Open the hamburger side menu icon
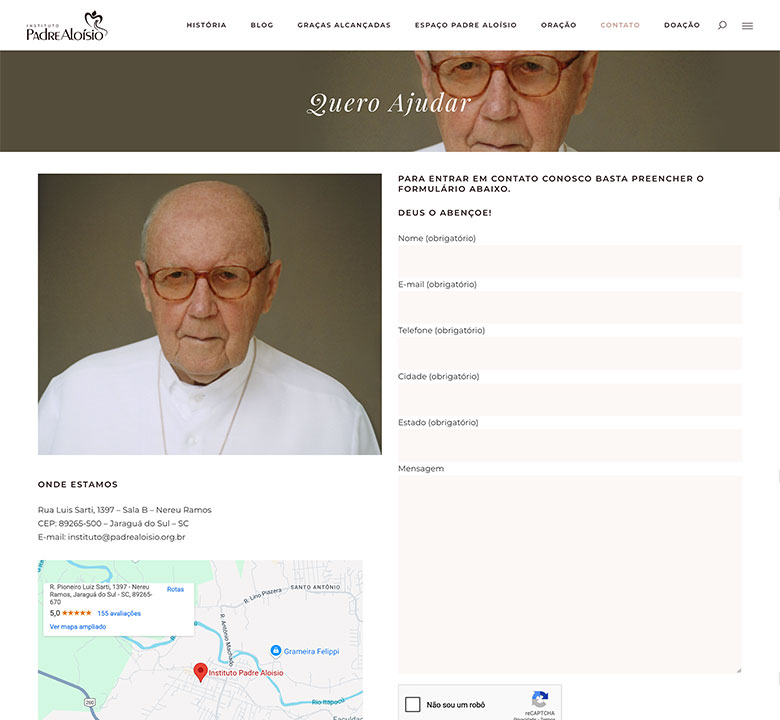The height and width of the screenshot is (720, 780). tap(747, 25)
